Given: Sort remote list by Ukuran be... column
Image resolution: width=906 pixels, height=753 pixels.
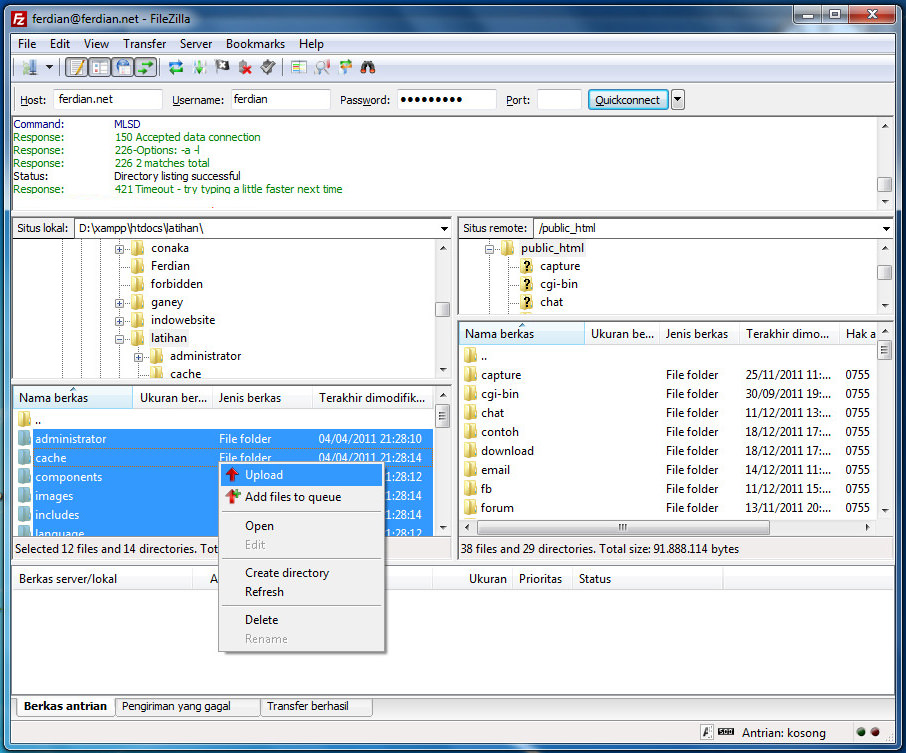Looking at the screenshot, I should pyautogui.click(x=622, y=333).
